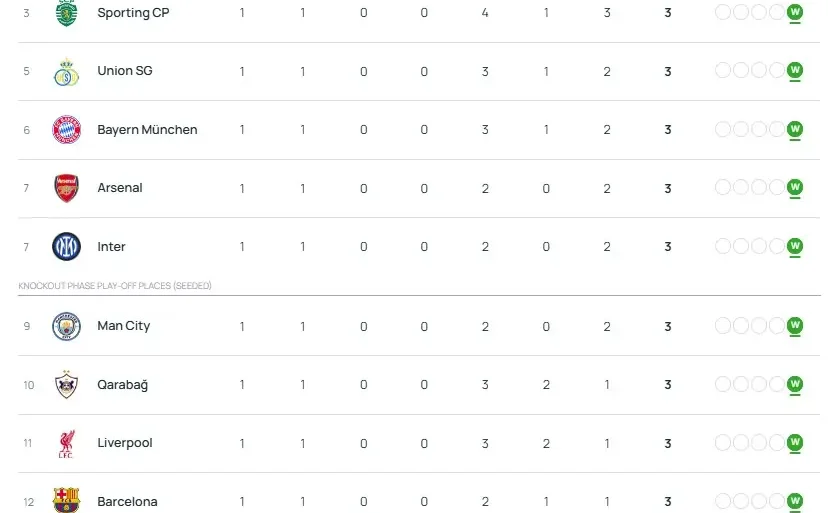Viewport: 836px width, 513px height.
Task: Select the Qarabağ team name
Action: 122,385
